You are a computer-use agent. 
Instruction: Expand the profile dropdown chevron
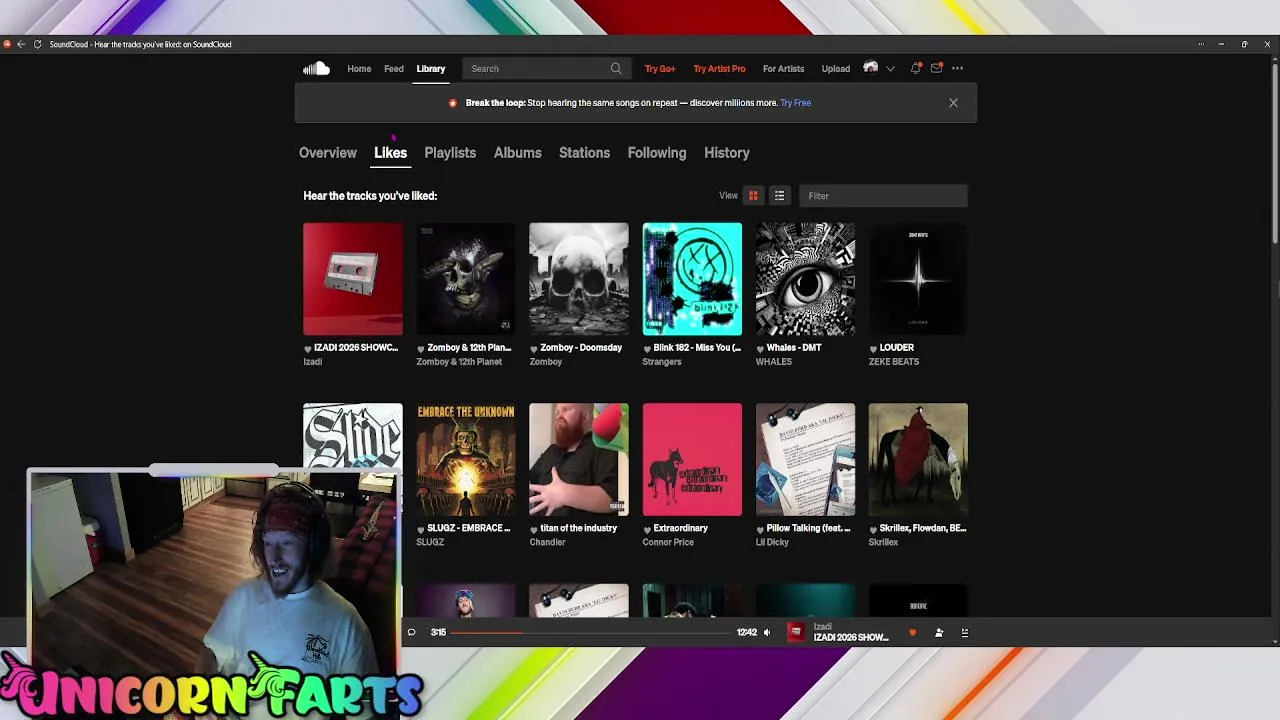click(x=890, y=68)
